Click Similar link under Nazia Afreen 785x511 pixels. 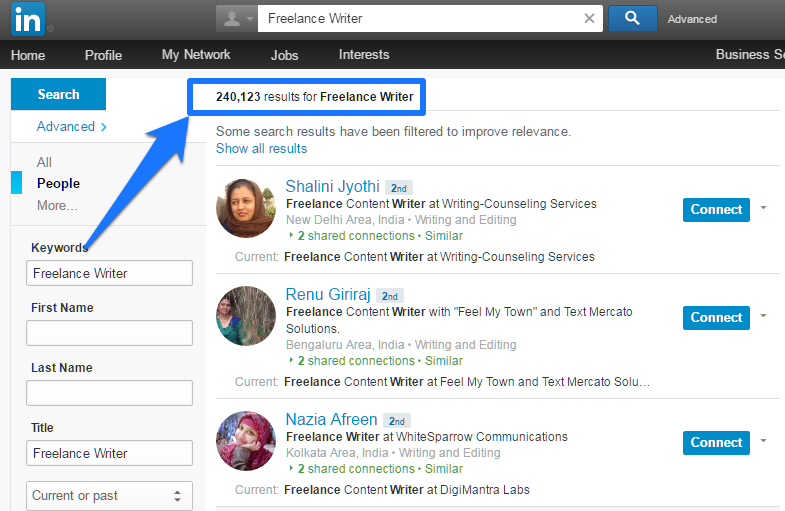pos(444,469)
